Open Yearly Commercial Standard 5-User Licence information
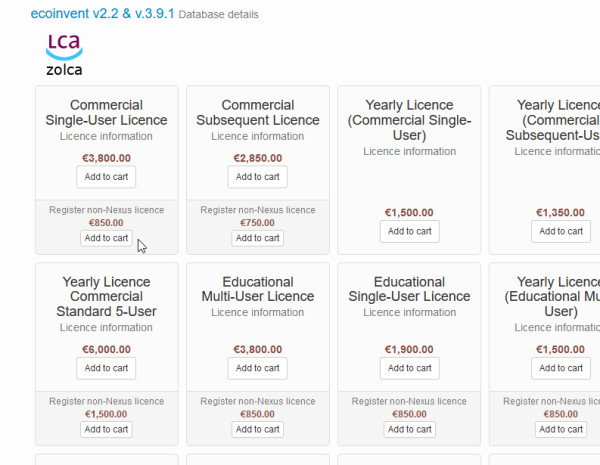 [106, 328]
